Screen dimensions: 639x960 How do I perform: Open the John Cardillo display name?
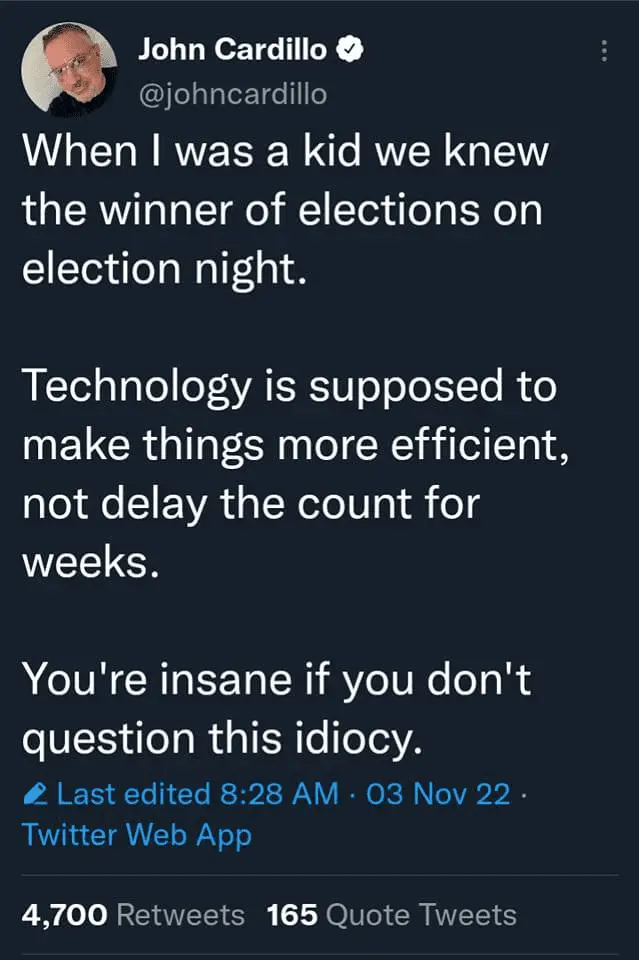pyautogui.click(x=234, y=50)
